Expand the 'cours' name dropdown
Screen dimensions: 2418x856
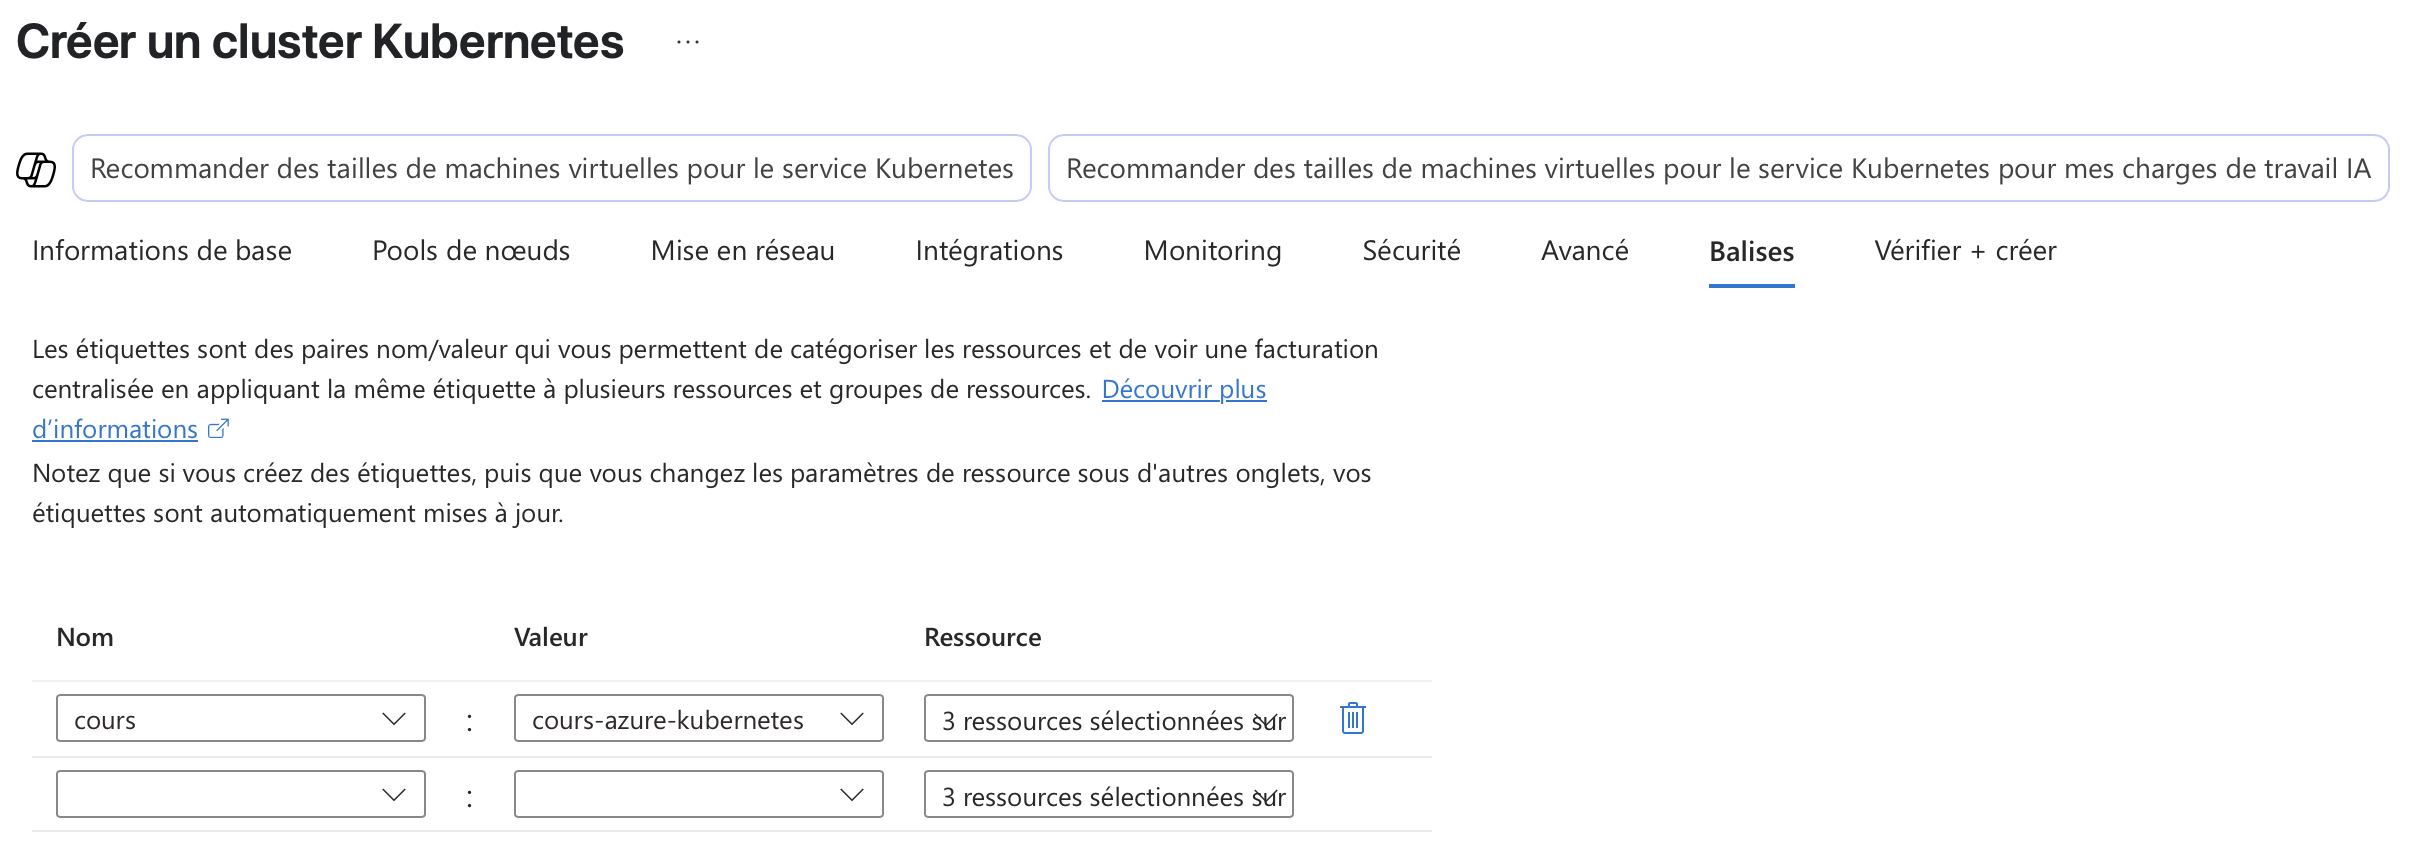coord(393,719)
